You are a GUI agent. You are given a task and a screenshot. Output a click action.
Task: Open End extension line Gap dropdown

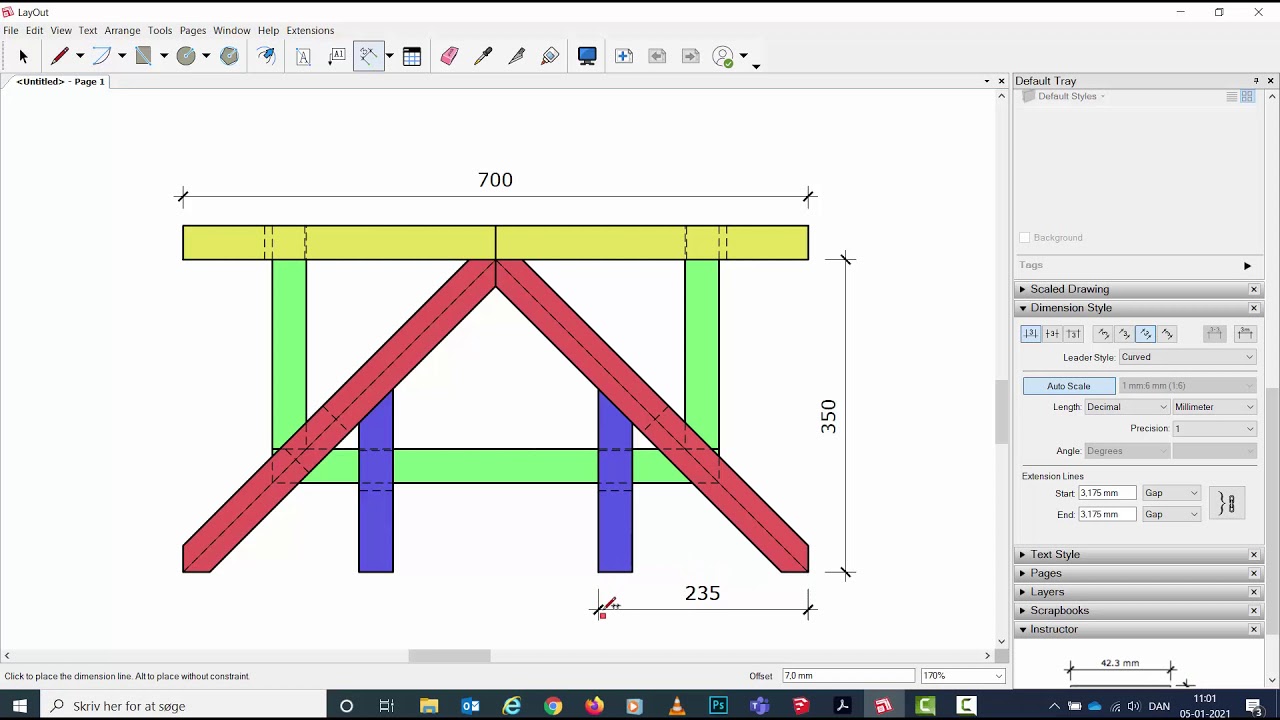1171,514
